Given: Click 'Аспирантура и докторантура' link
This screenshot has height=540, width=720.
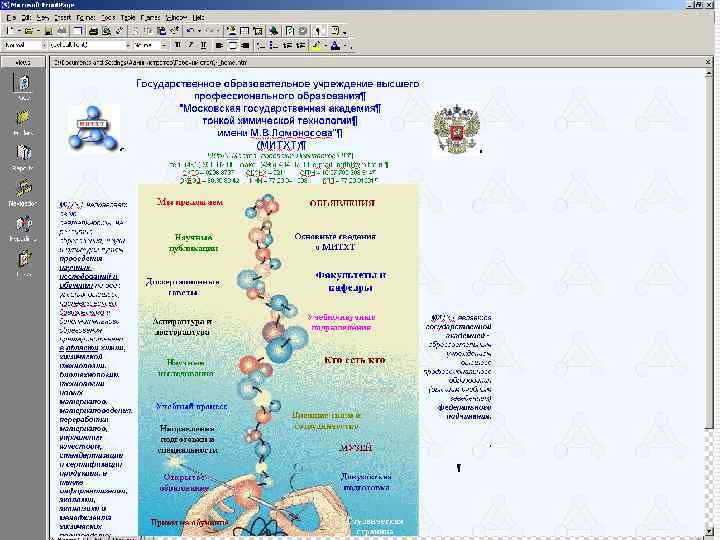Looking at the screenshot, I should coord(182,326).
